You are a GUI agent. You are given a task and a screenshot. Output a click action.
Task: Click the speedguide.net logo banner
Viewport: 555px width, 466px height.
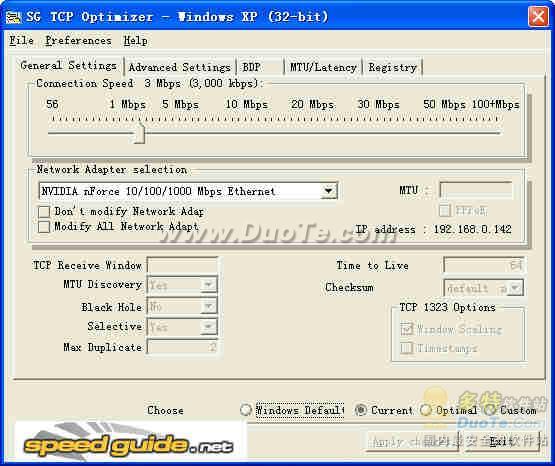(130, 442)
